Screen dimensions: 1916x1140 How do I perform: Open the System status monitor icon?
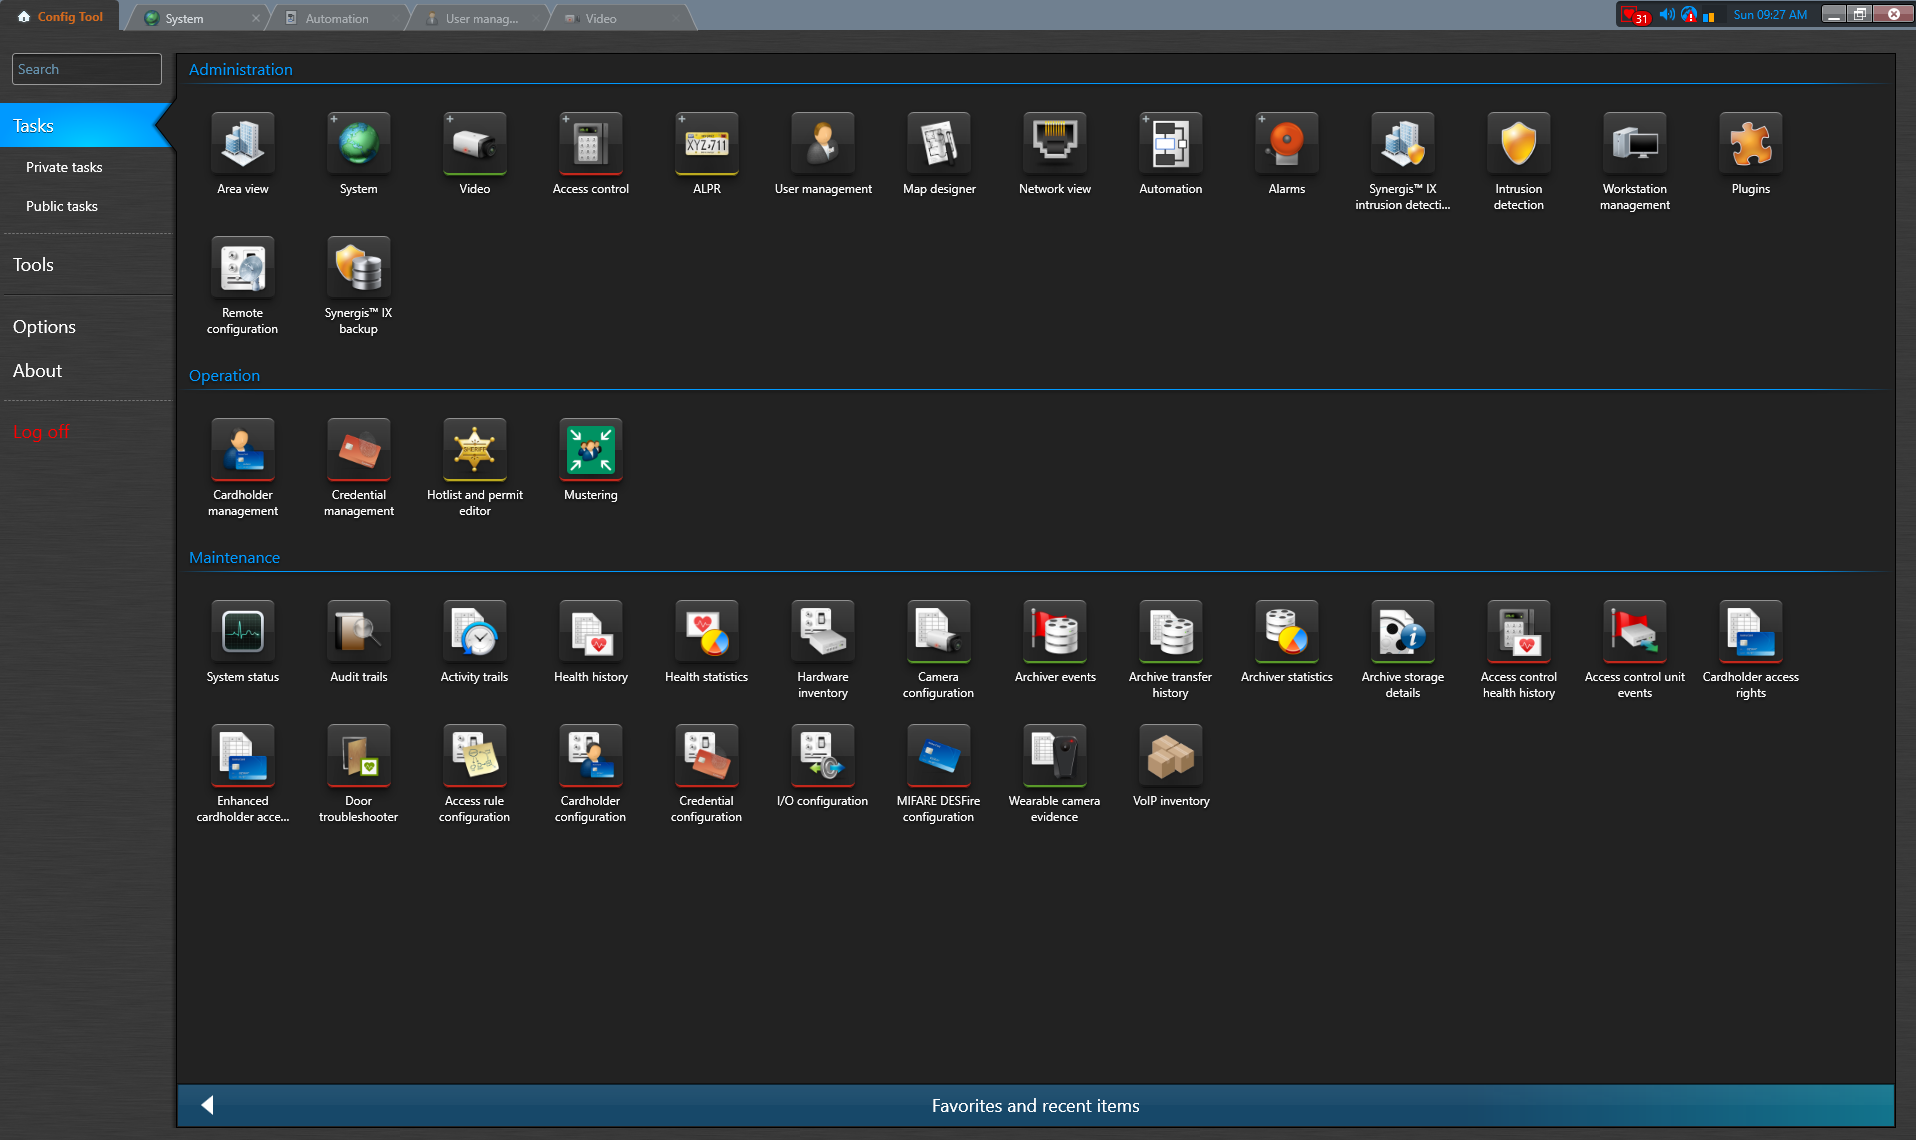click(242, 633)
